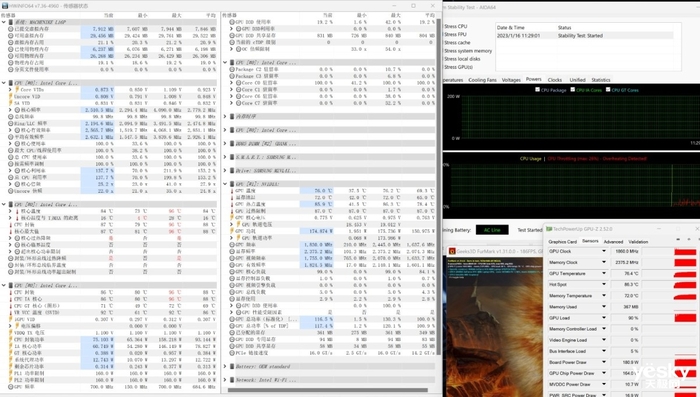Click the OC ratio limit sensor icon

(x=238, y=49)
